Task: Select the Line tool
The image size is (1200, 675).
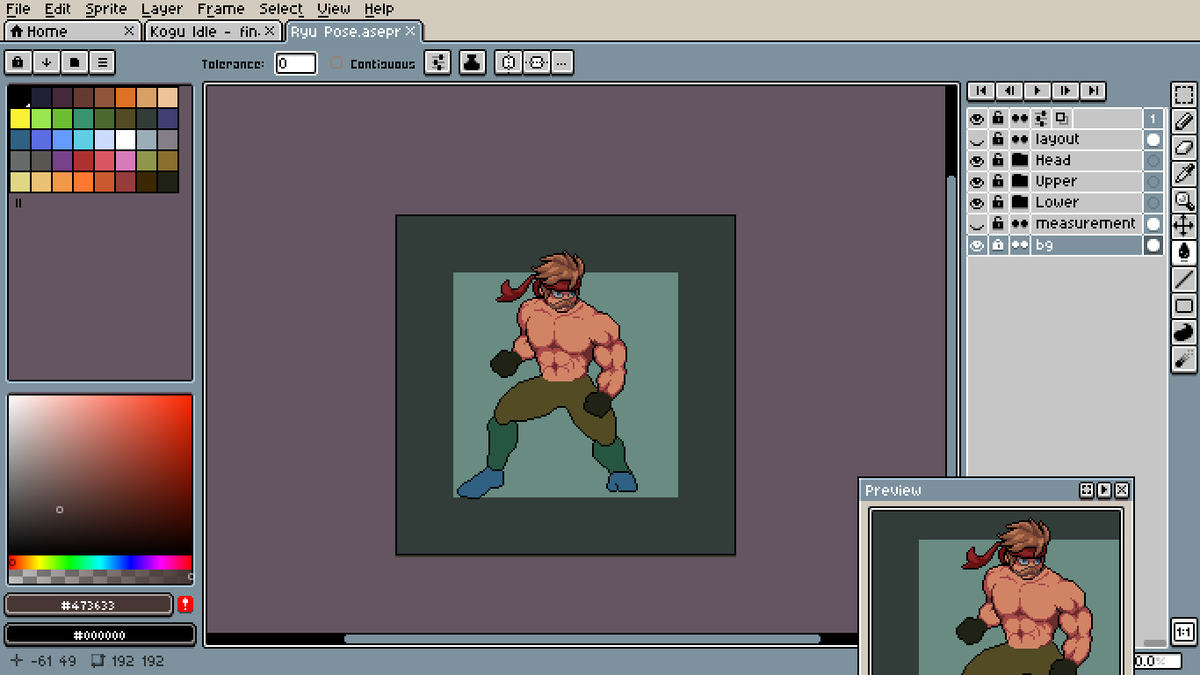Action: (x=1184, y=279)
